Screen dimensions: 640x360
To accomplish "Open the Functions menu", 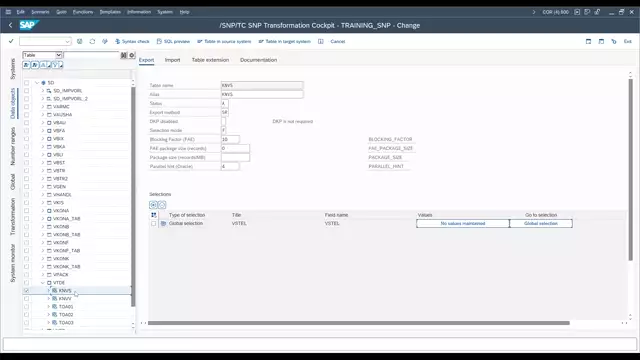I will pos(83,12).
